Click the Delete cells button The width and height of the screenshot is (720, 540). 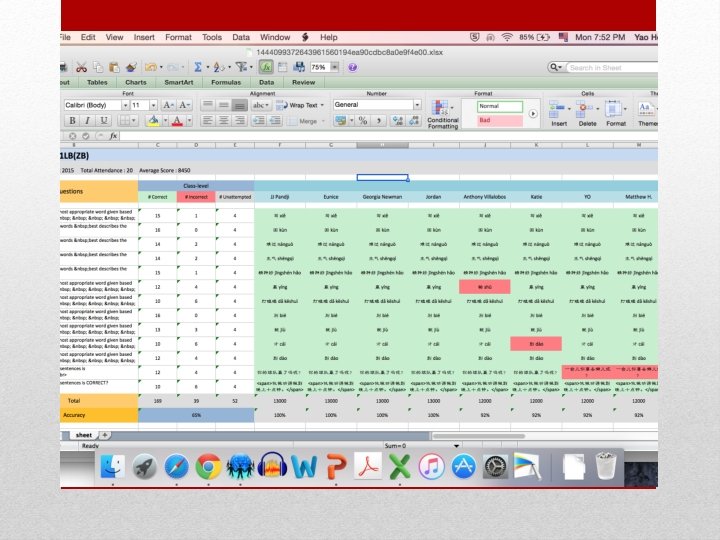(x=587, y=113)
